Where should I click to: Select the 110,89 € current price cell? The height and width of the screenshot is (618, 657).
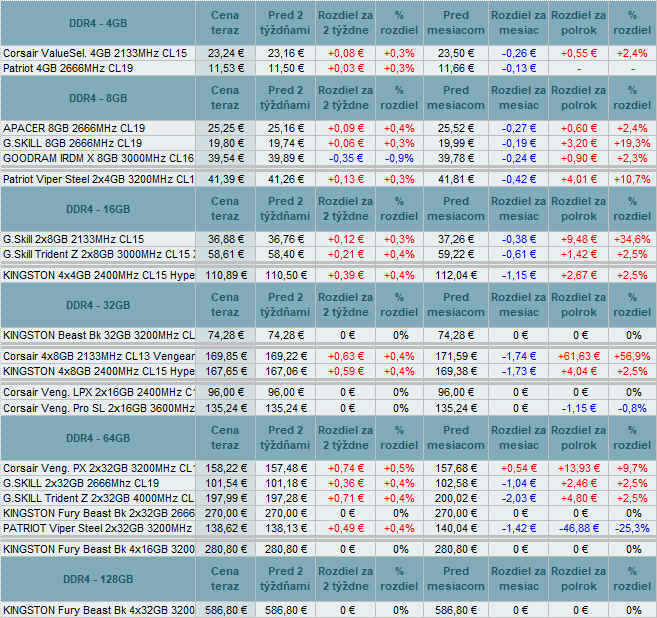(x=226, y=275)
